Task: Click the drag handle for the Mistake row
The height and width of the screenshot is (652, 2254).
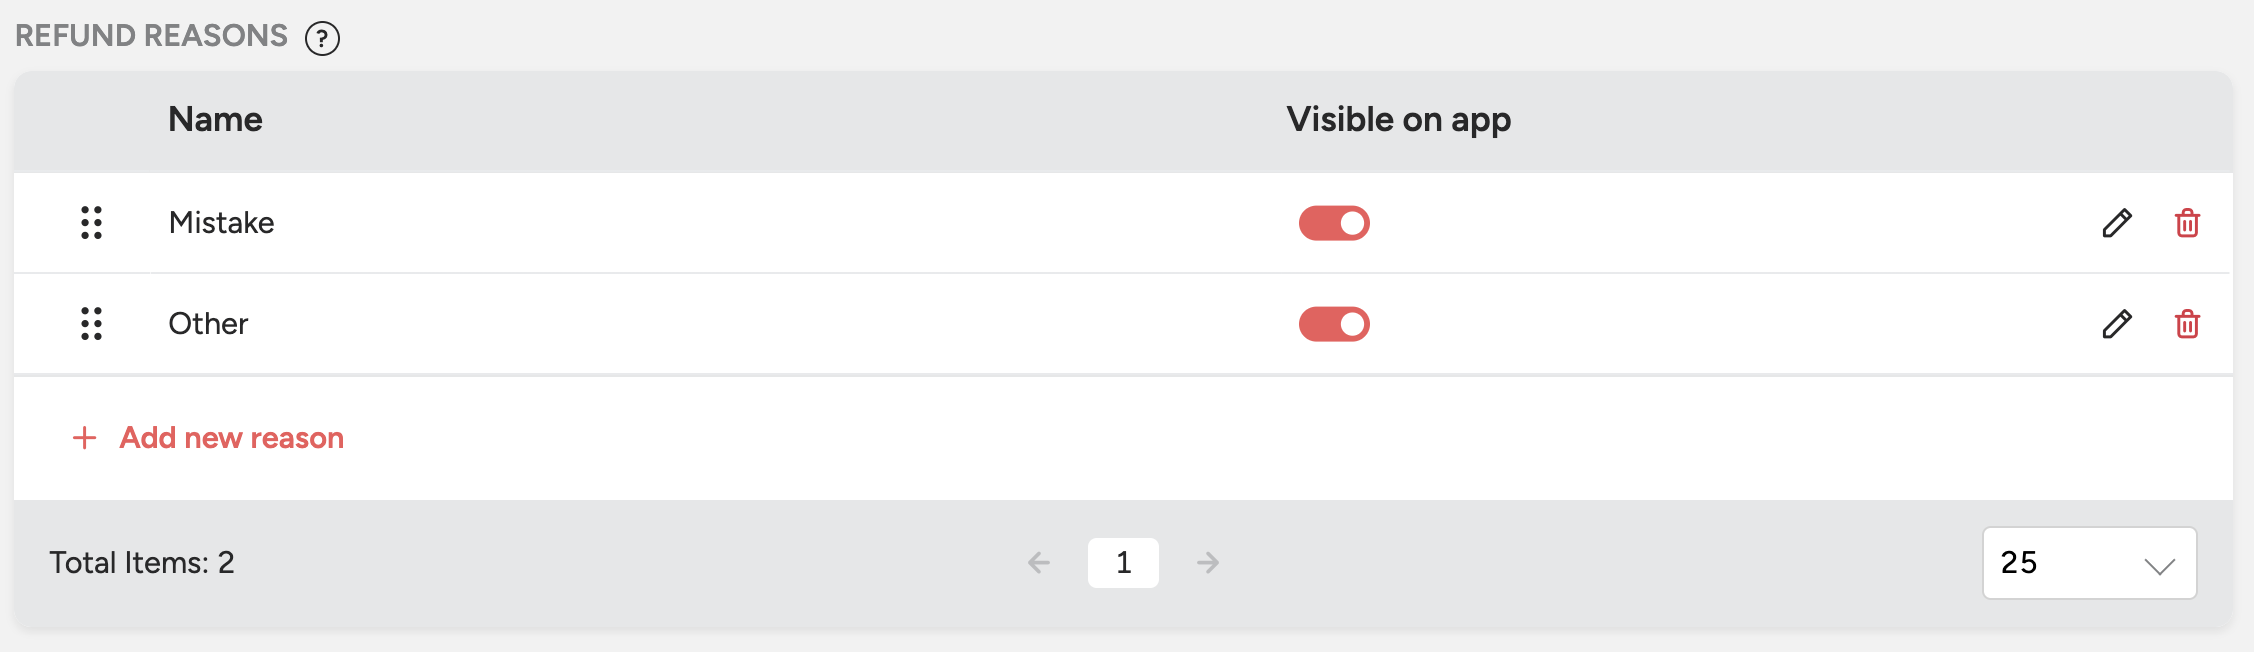Action: (x=91, y=222)
